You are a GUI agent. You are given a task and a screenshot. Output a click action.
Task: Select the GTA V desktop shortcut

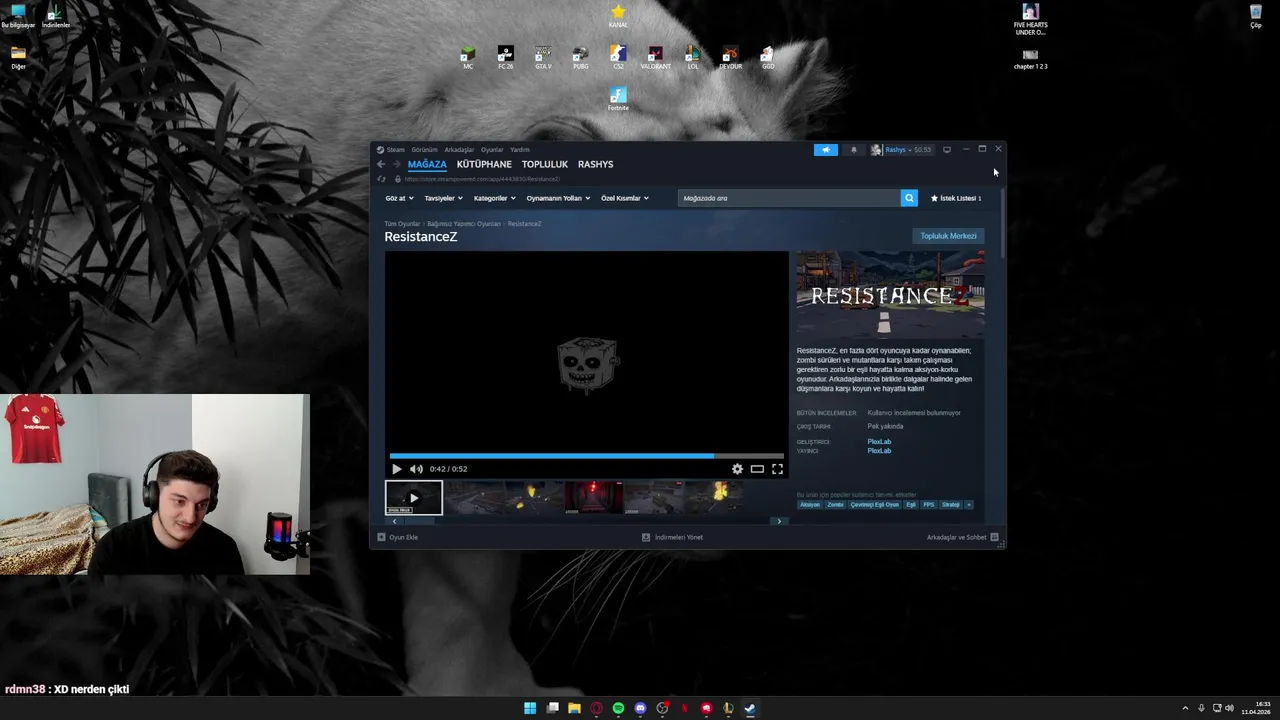point(543,58)
